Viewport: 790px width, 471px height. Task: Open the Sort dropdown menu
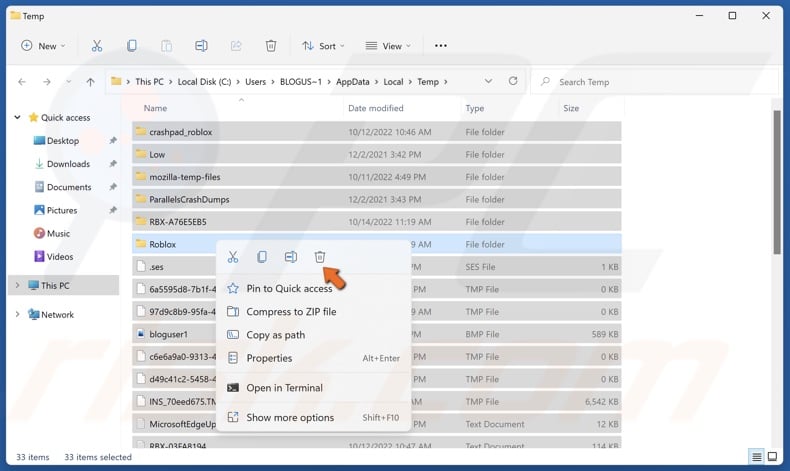click(x=323, y=46)
